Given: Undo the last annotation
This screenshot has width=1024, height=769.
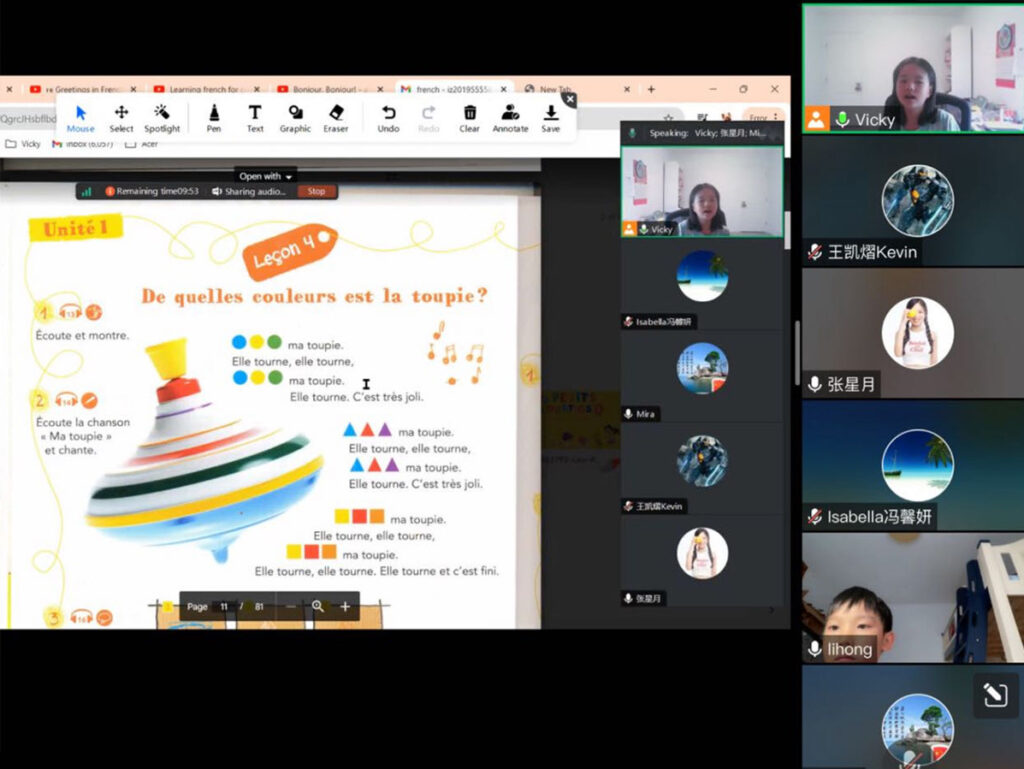Looking at the screenshot, I should (388, 119).
